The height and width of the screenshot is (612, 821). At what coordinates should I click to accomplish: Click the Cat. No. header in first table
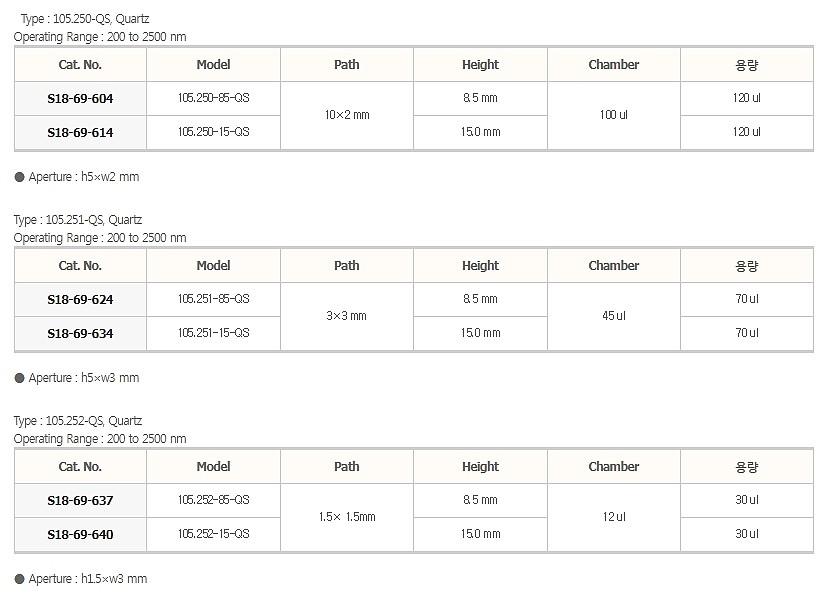(80, 65)
